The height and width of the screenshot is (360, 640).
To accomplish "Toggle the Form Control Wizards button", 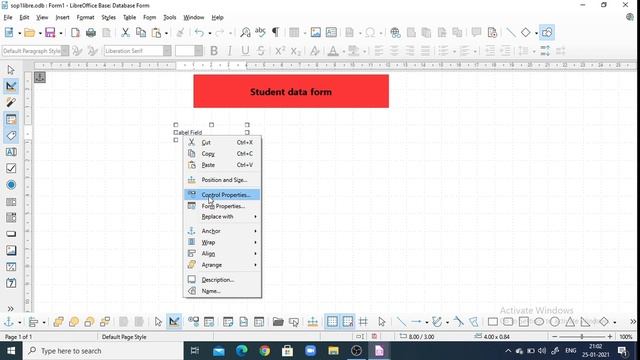I will pos(11,102).
